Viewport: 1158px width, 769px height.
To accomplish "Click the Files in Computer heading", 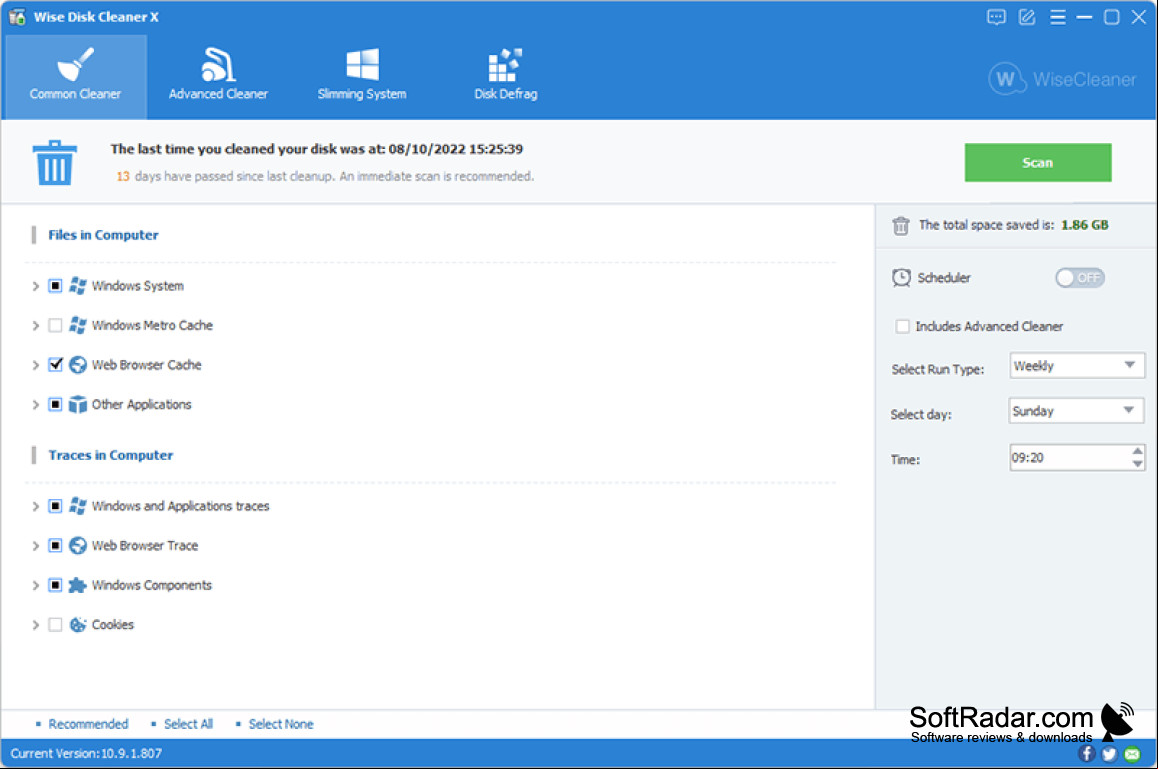I will [x=103, y=235].
